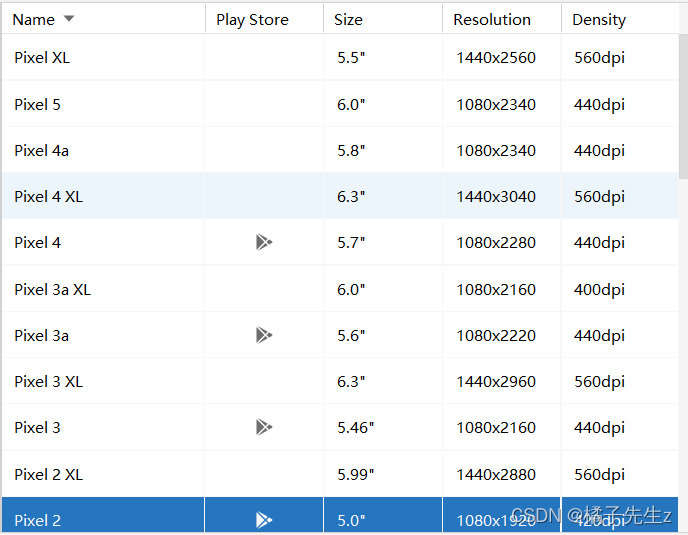This screenshot has width=688, height=535.
Task: Click the Play Store icon for Pixel 3
Action: click(264, 427)
